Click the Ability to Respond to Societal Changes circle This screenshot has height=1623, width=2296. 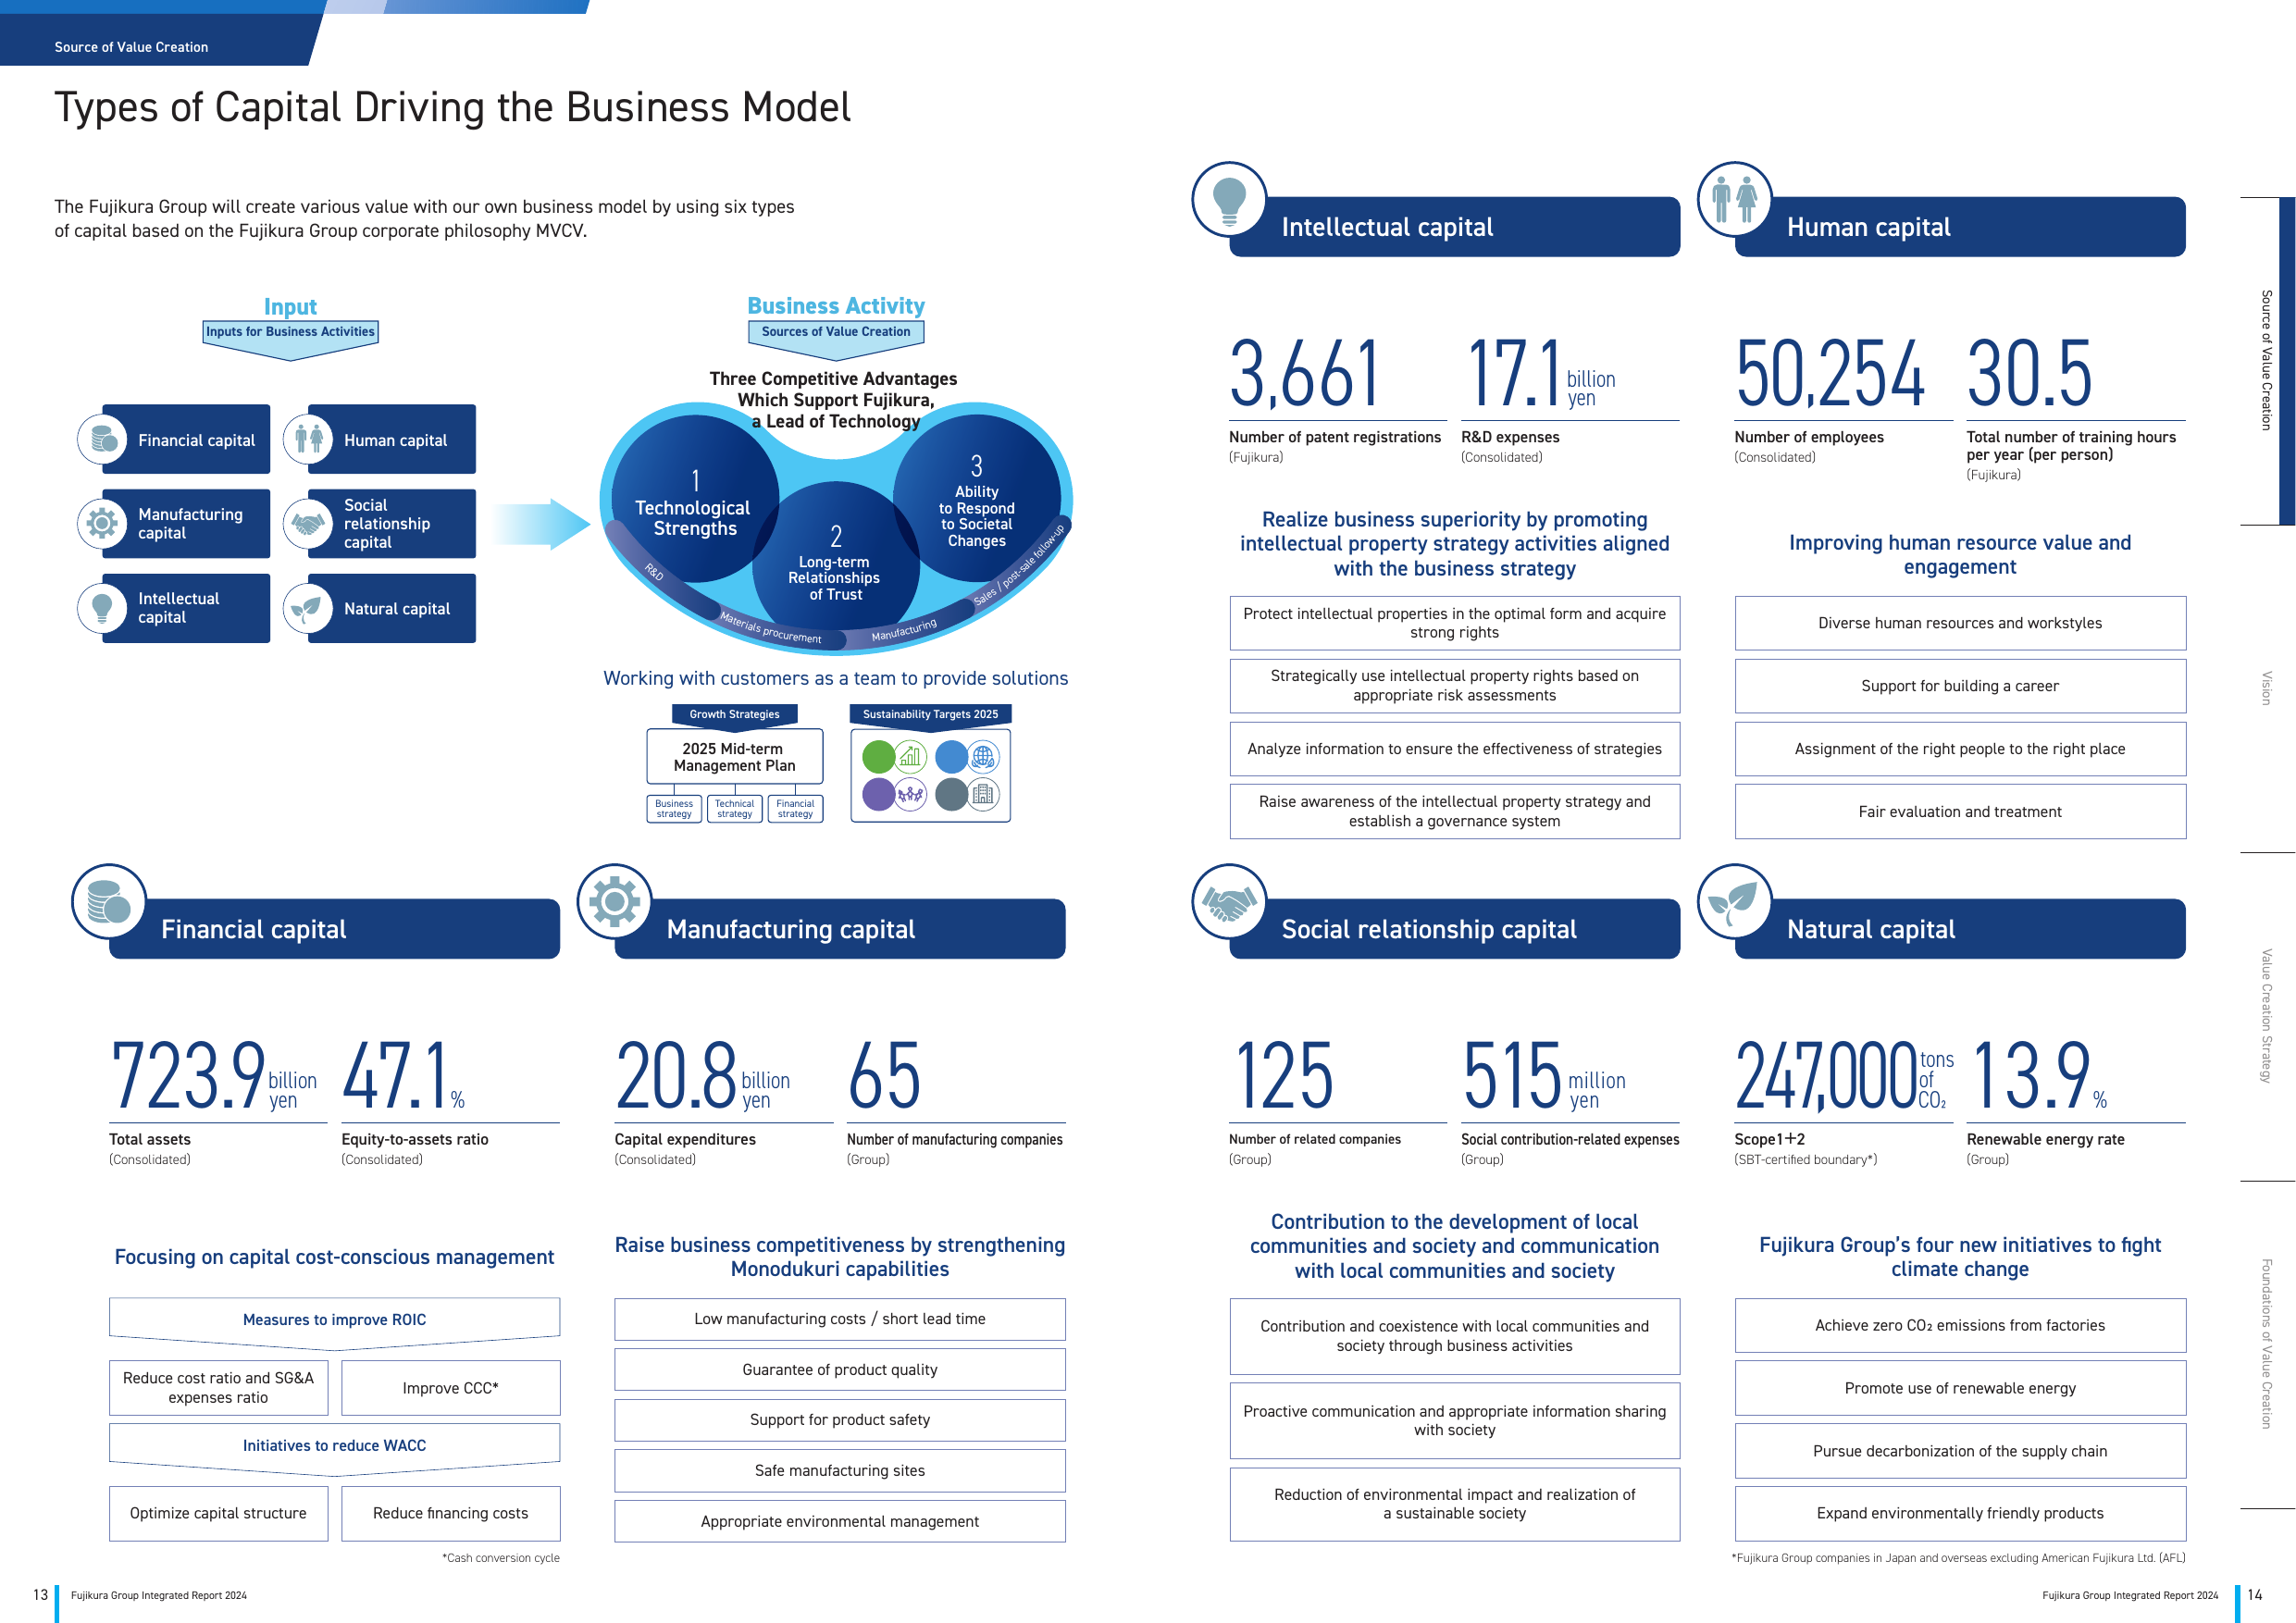click(x=976, y=499)
